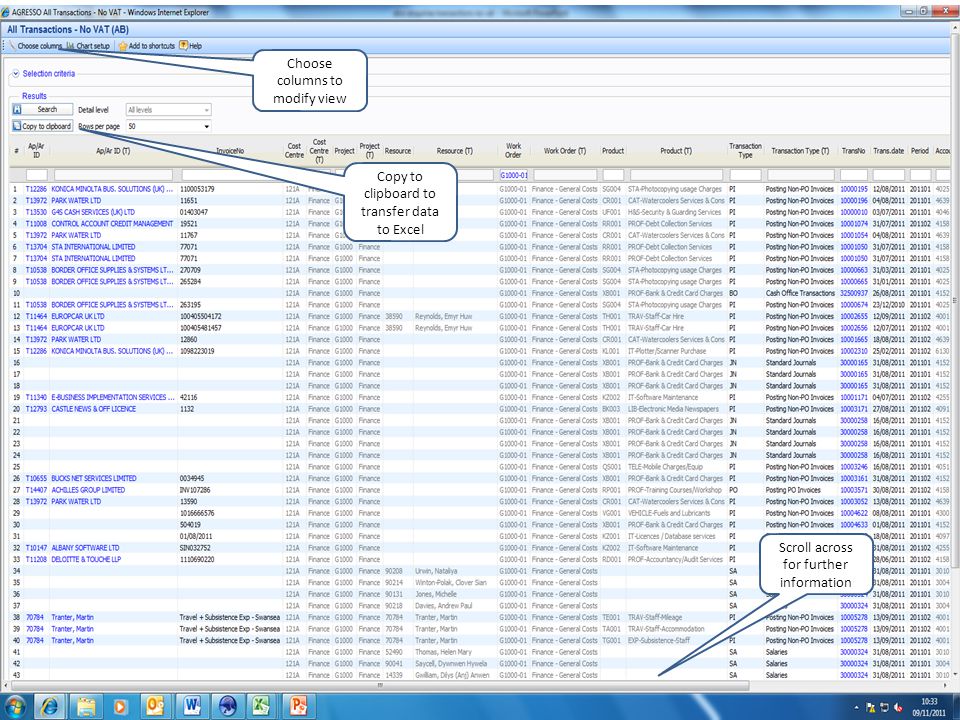Open transaction number 10003571 link
The image size is (960, 720).
click(853, 490)
